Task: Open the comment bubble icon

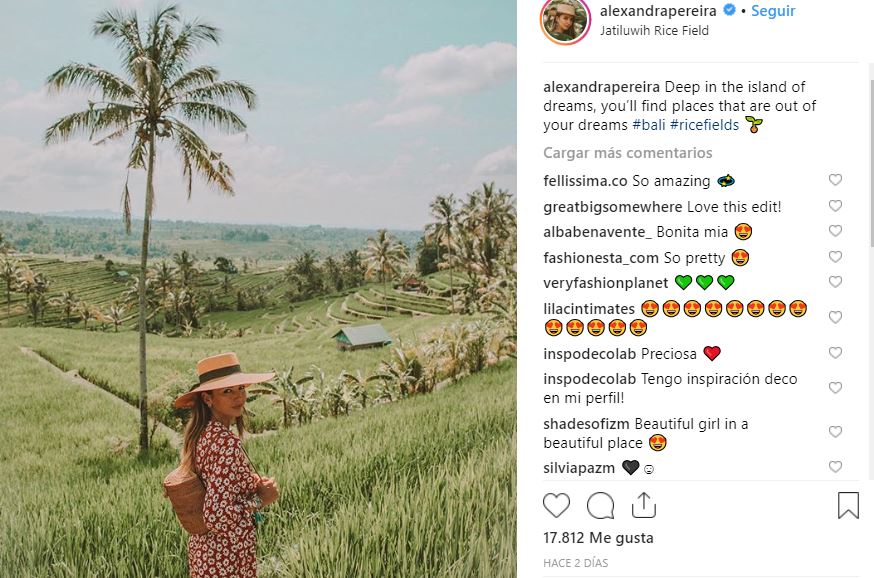Action: pyautogui.click(x=600, y=505)
